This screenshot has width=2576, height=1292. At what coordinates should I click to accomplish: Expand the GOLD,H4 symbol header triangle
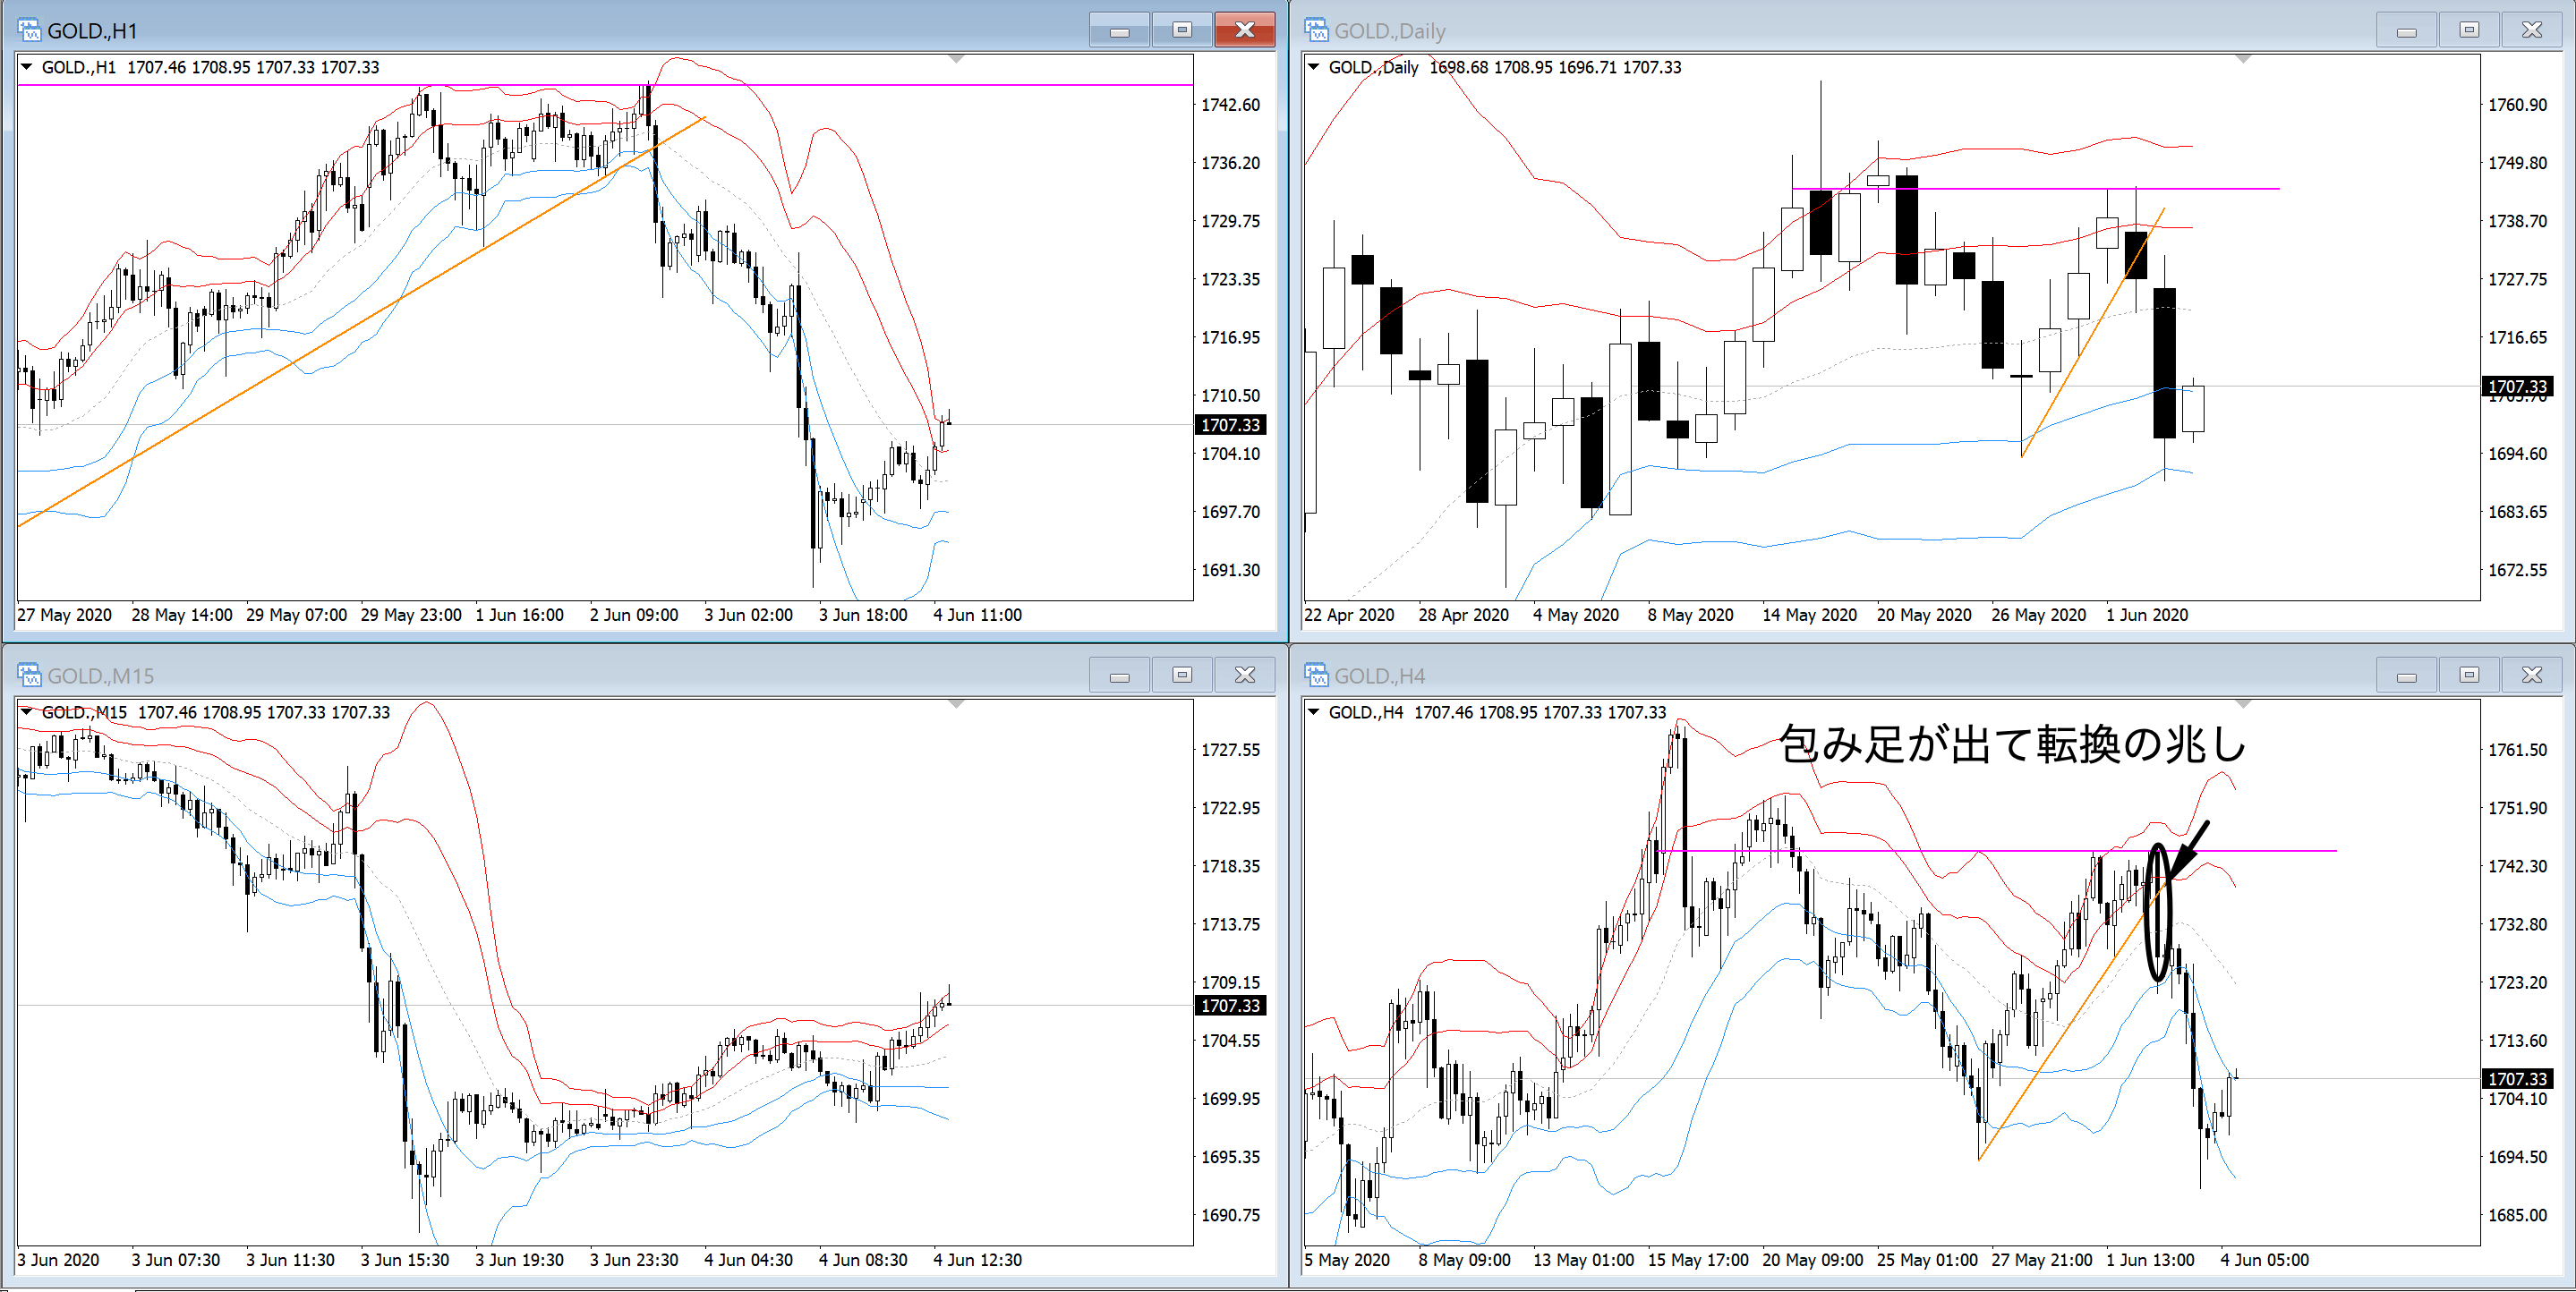1314,712
